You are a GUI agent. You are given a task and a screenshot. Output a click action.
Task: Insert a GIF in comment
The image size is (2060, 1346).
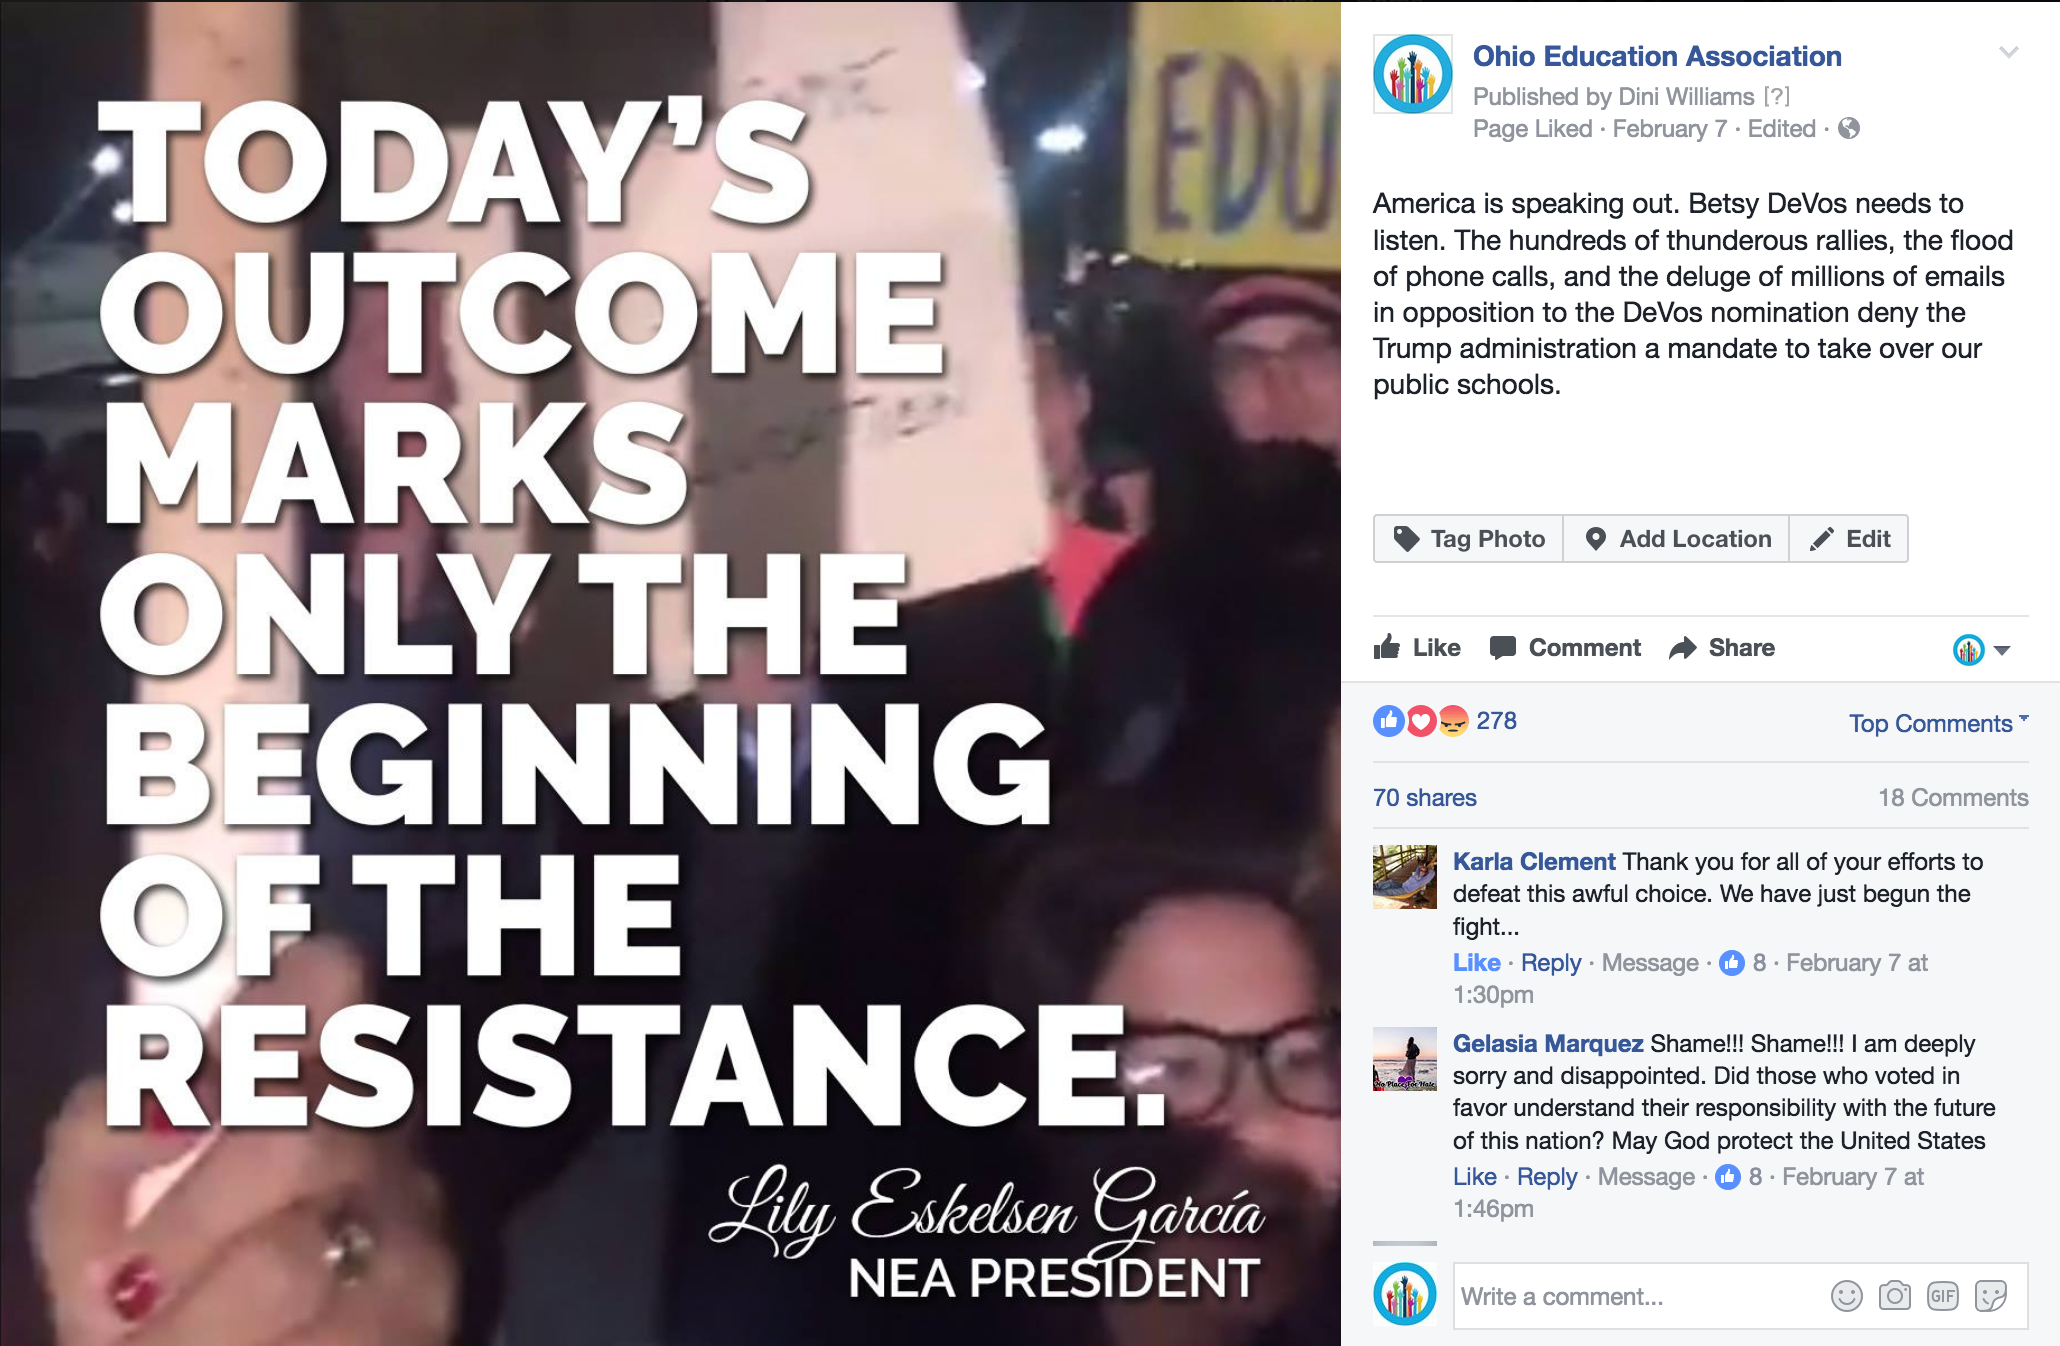1942,1296
